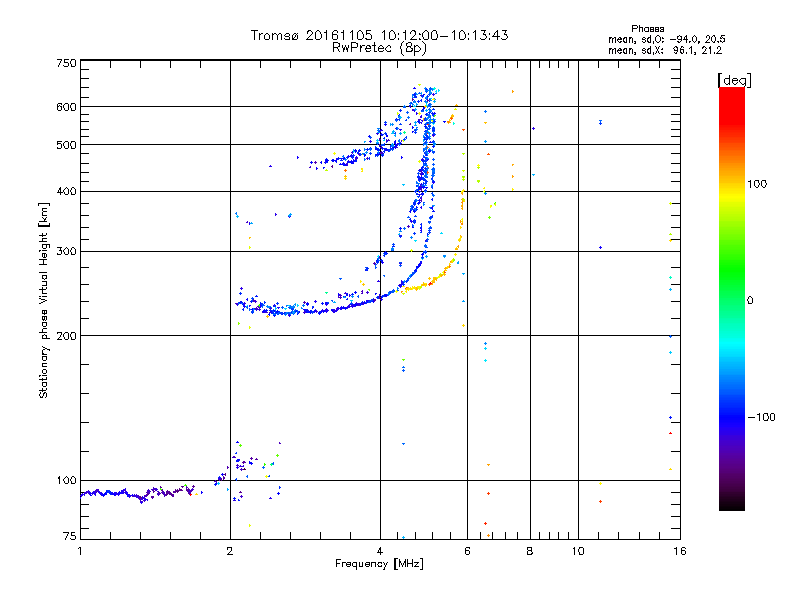Click x-axis tick label "1"
The width and height of the screenshot is (800, 600).
click(x=80, y=551)
